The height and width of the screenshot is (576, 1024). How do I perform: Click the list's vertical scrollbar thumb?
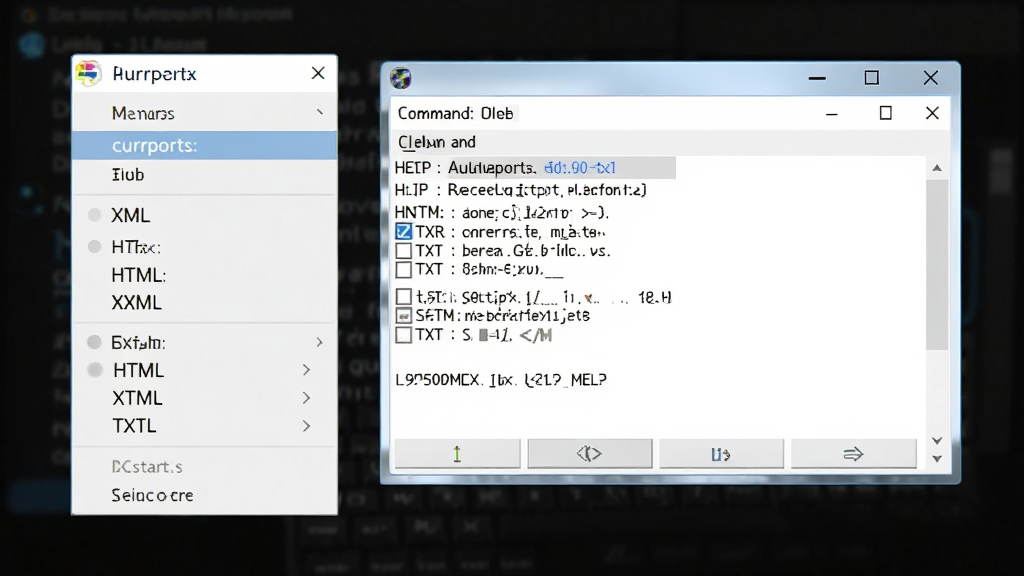937,264
